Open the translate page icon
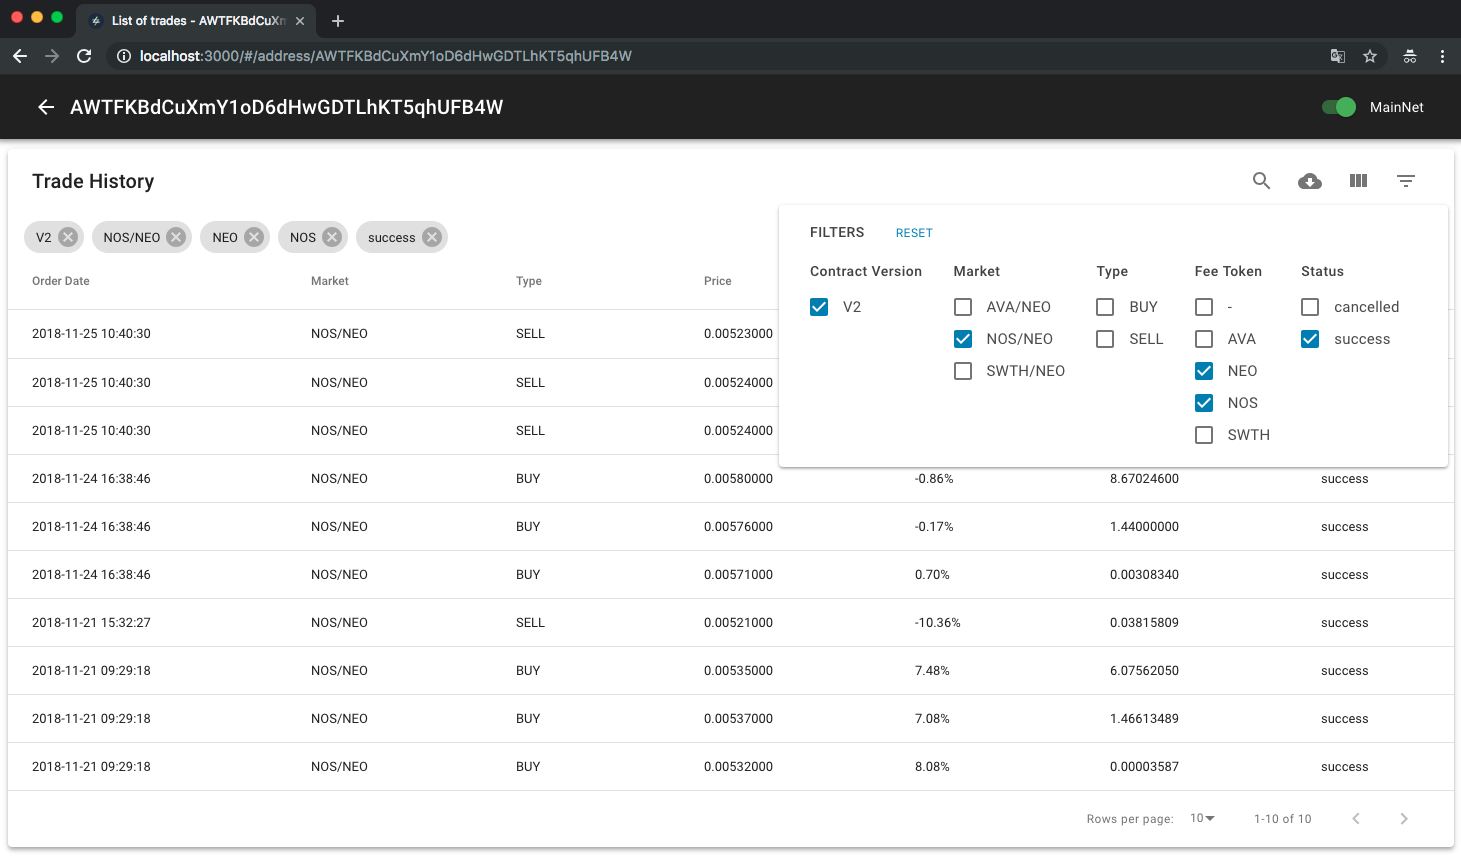 pos(1338,56)
